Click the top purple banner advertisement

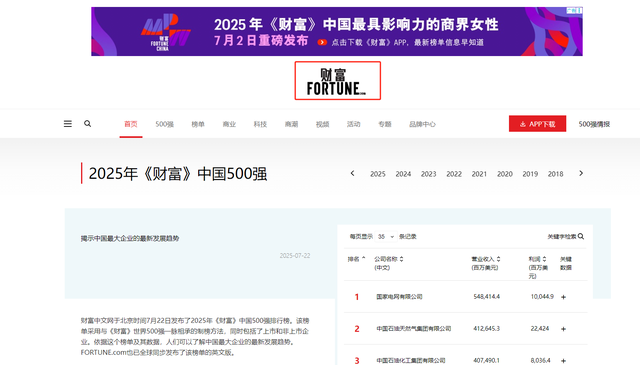pos(337,31)
